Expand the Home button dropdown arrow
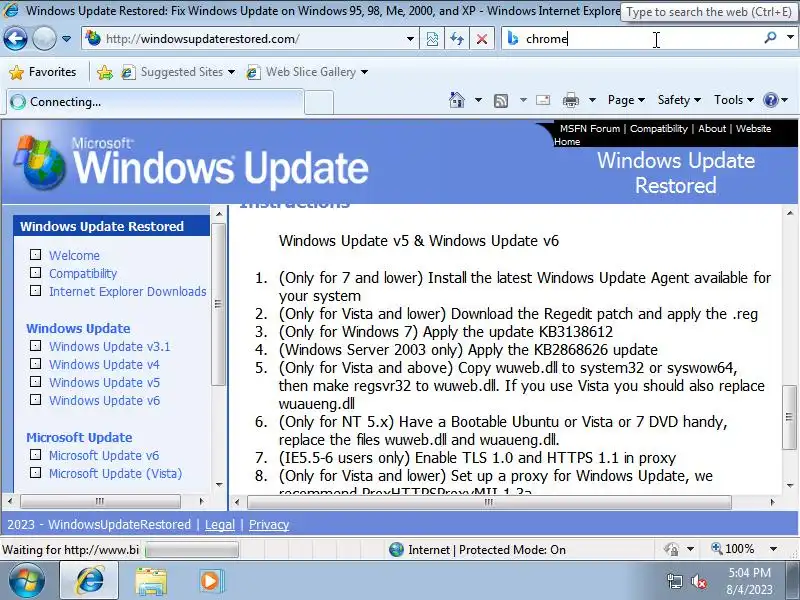The height and width of the screenshot is (600, 800). [x=478, y=100]
